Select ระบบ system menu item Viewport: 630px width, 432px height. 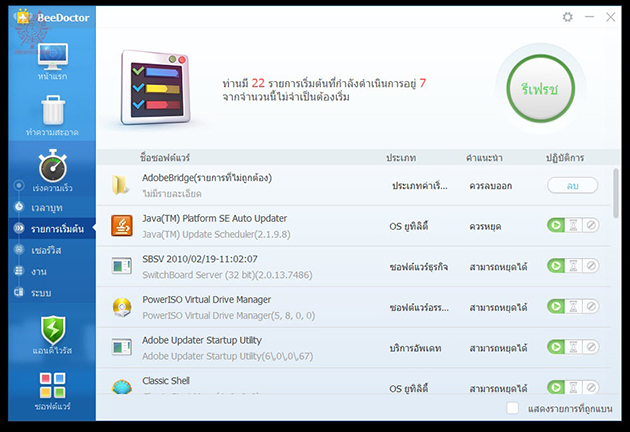pos(41,293)
